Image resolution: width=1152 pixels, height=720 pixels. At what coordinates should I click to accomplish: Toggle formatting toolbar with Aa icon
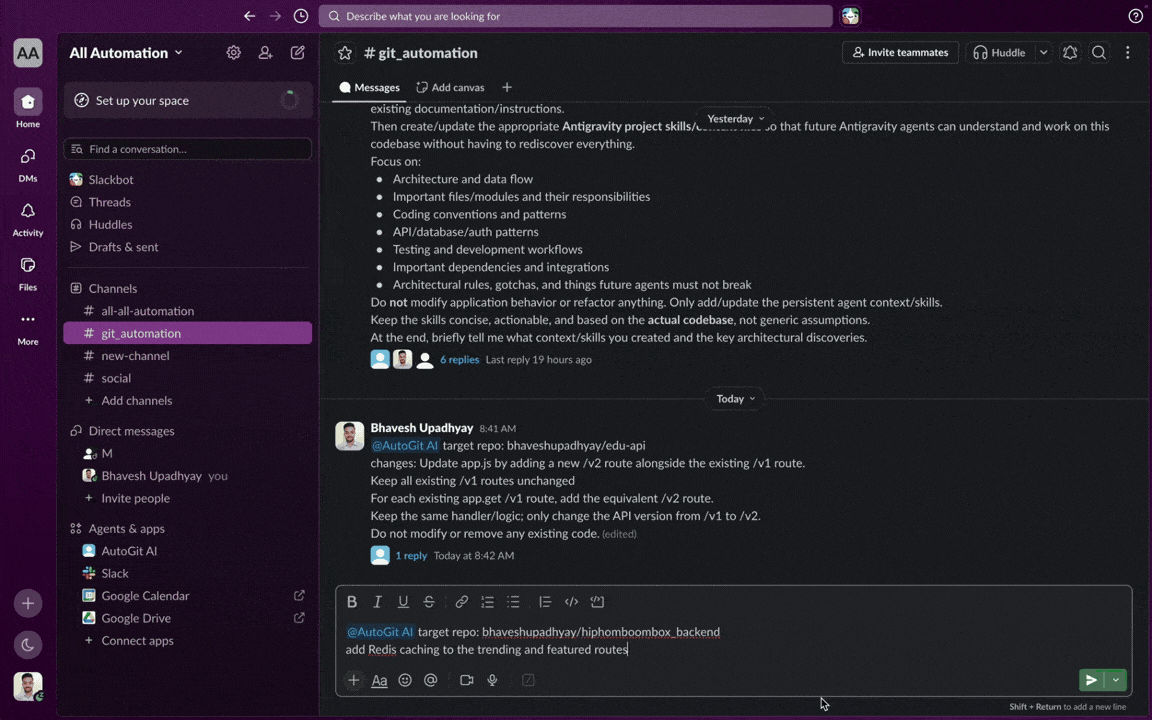tap(379, 680)
